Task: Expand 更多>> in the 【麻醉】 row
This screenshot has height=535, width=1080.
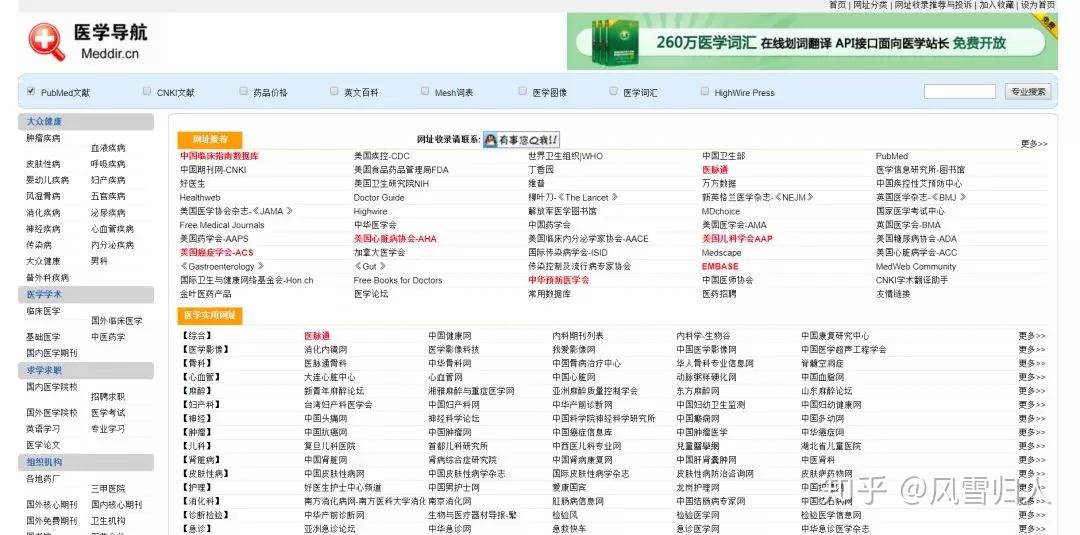Action: point(1032,391)
